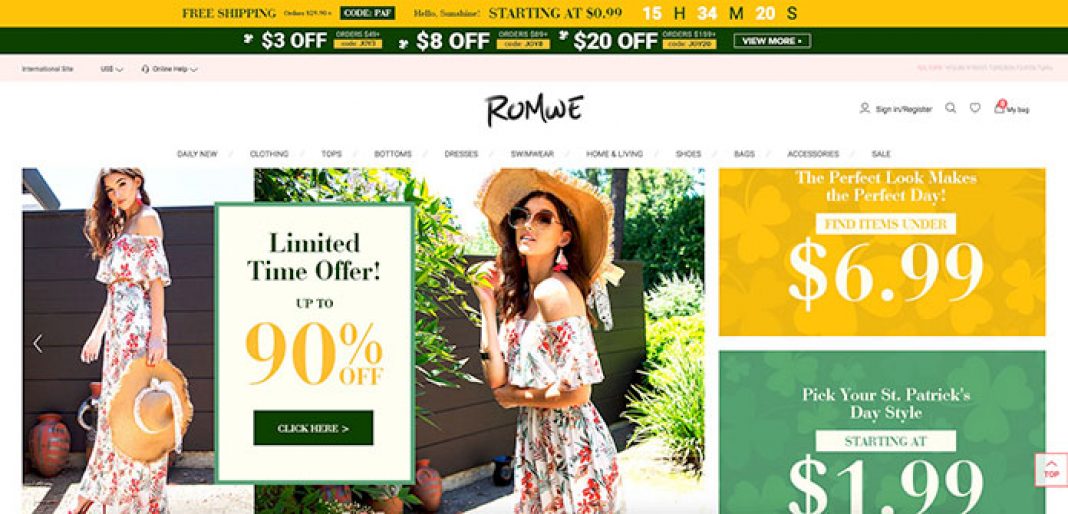The width and height of the screenshot is (1068, 514).
Task: Select the DAILY NEW menu item
Action: click(197, 154)
